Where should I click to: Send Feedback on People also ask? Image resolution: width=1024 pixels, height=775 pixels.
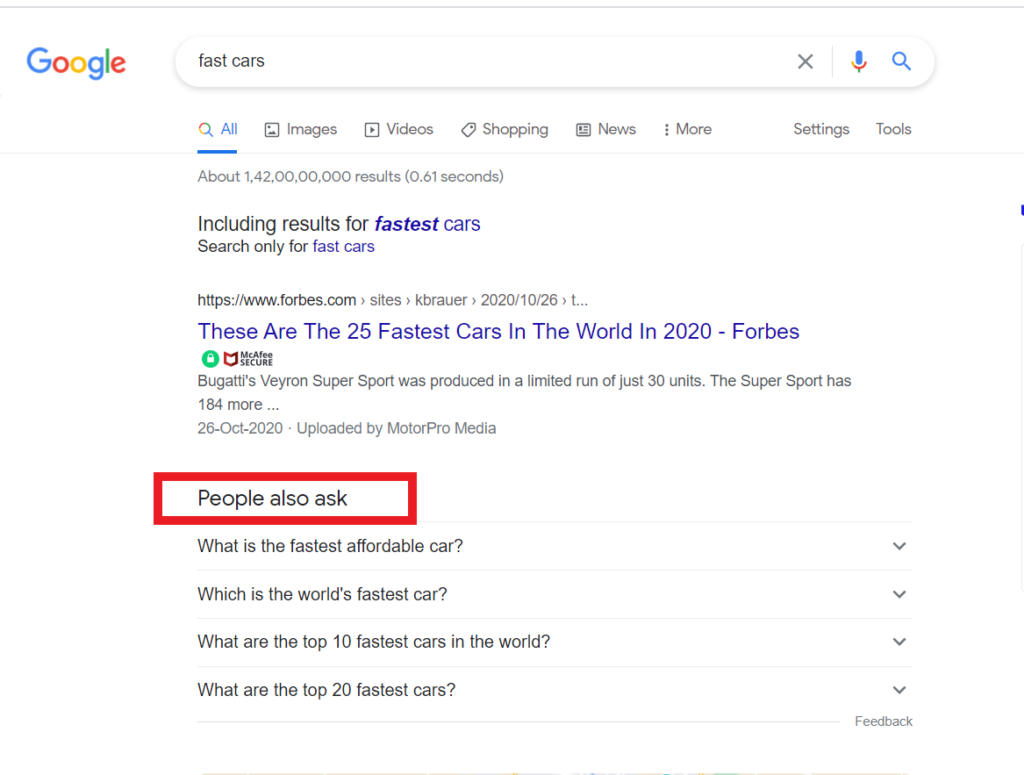883,720
